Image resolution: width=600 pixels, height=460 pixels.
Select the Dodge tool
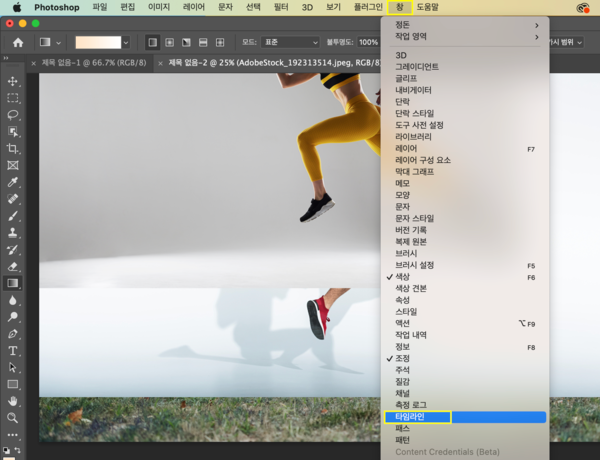click(13, 317)
